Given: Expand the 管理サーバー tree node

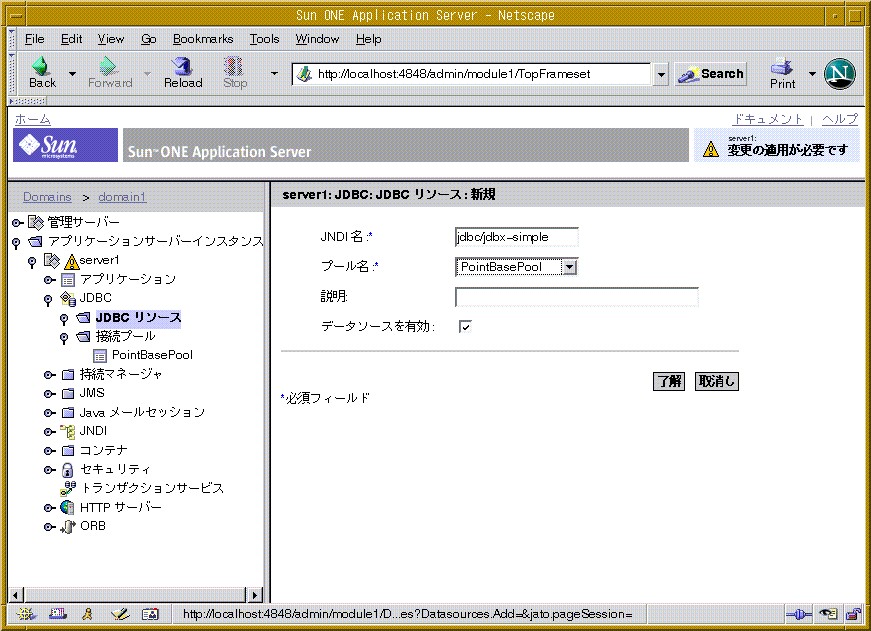Looking at the screenshot, I should [x=17, y=223].
